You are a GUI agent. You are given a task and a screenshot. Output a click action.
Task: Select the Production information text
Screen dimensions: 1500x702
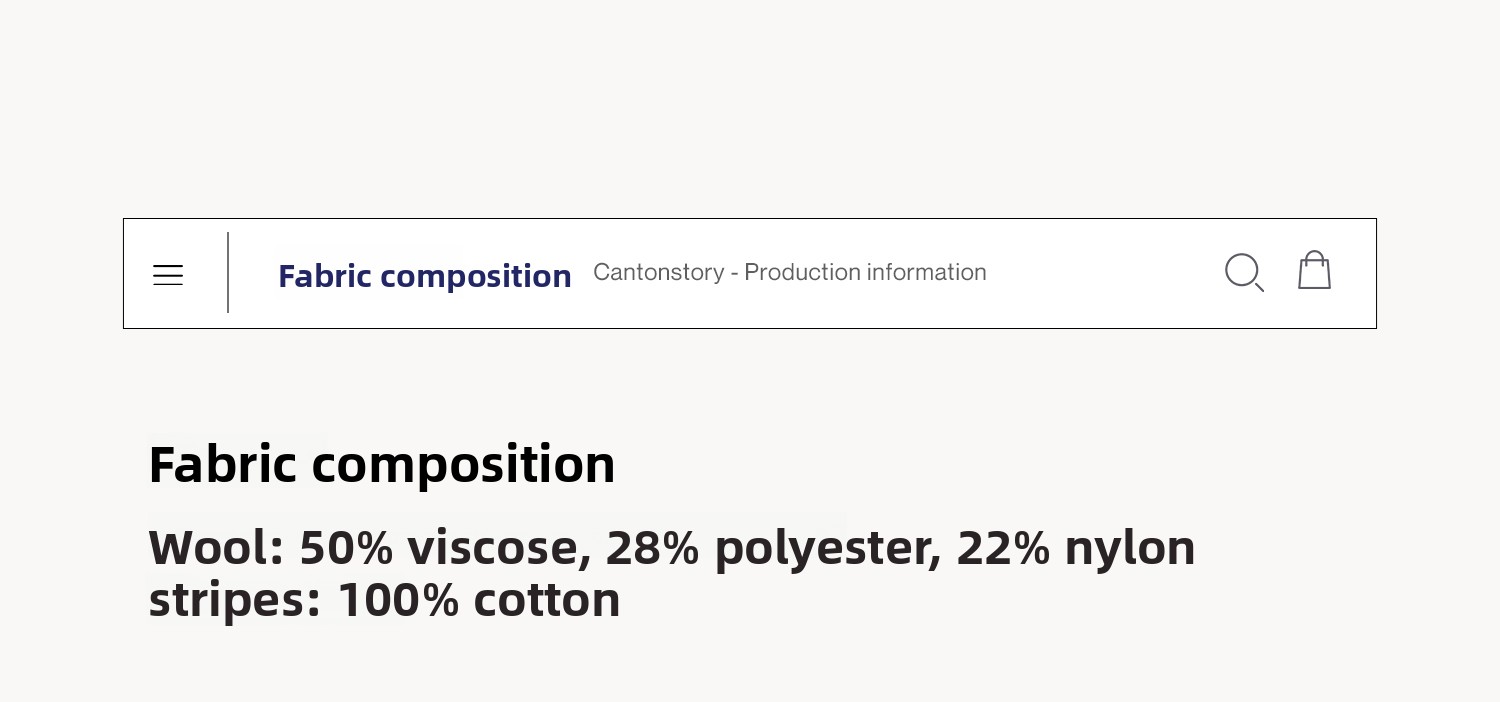(865, 272)
